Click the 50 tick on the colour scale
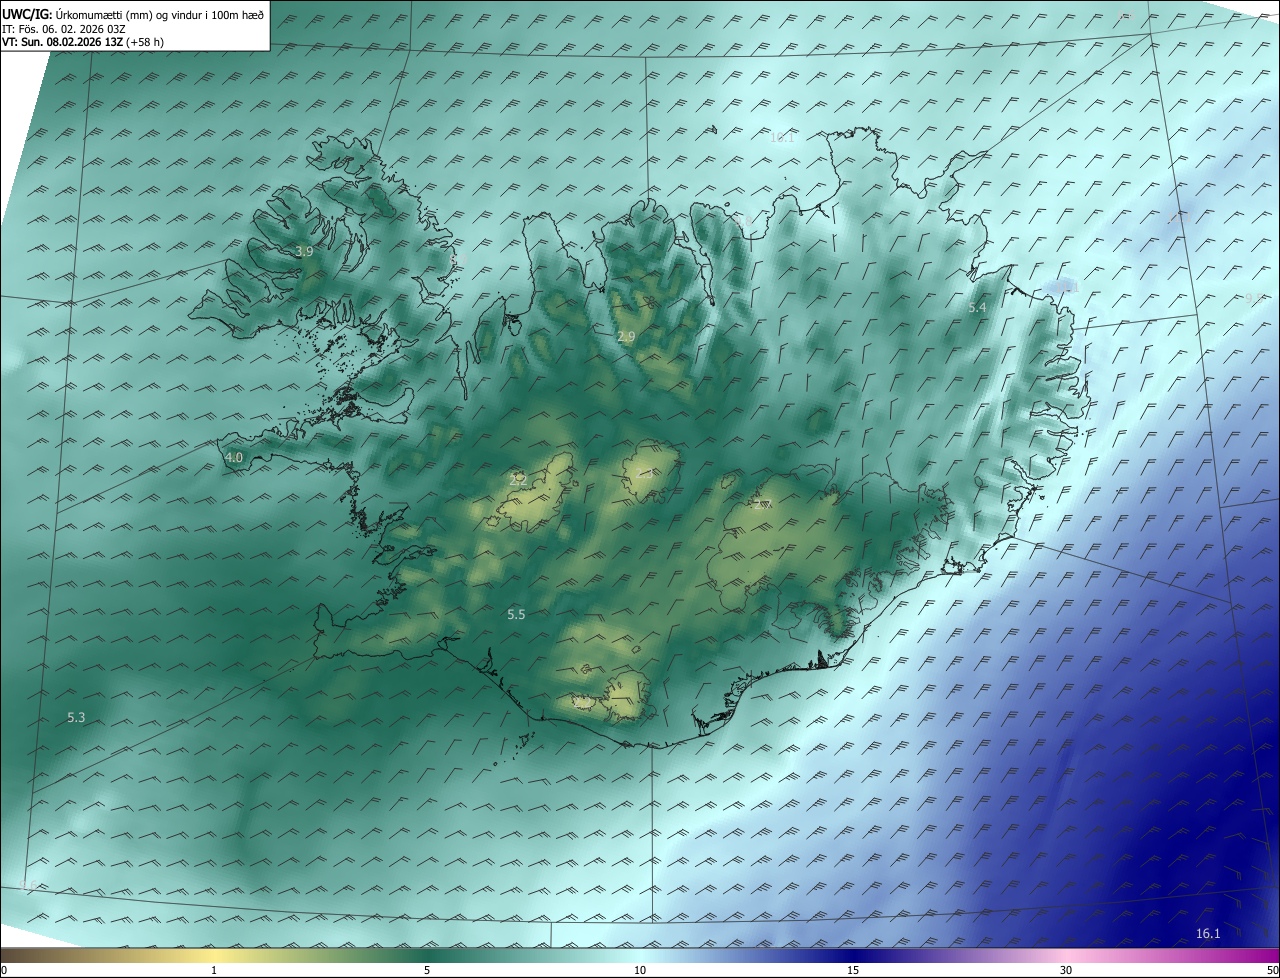 1272,970
